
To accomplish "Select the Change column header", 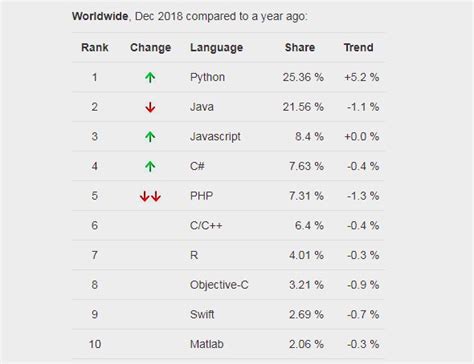I will [x=150, y=47].
